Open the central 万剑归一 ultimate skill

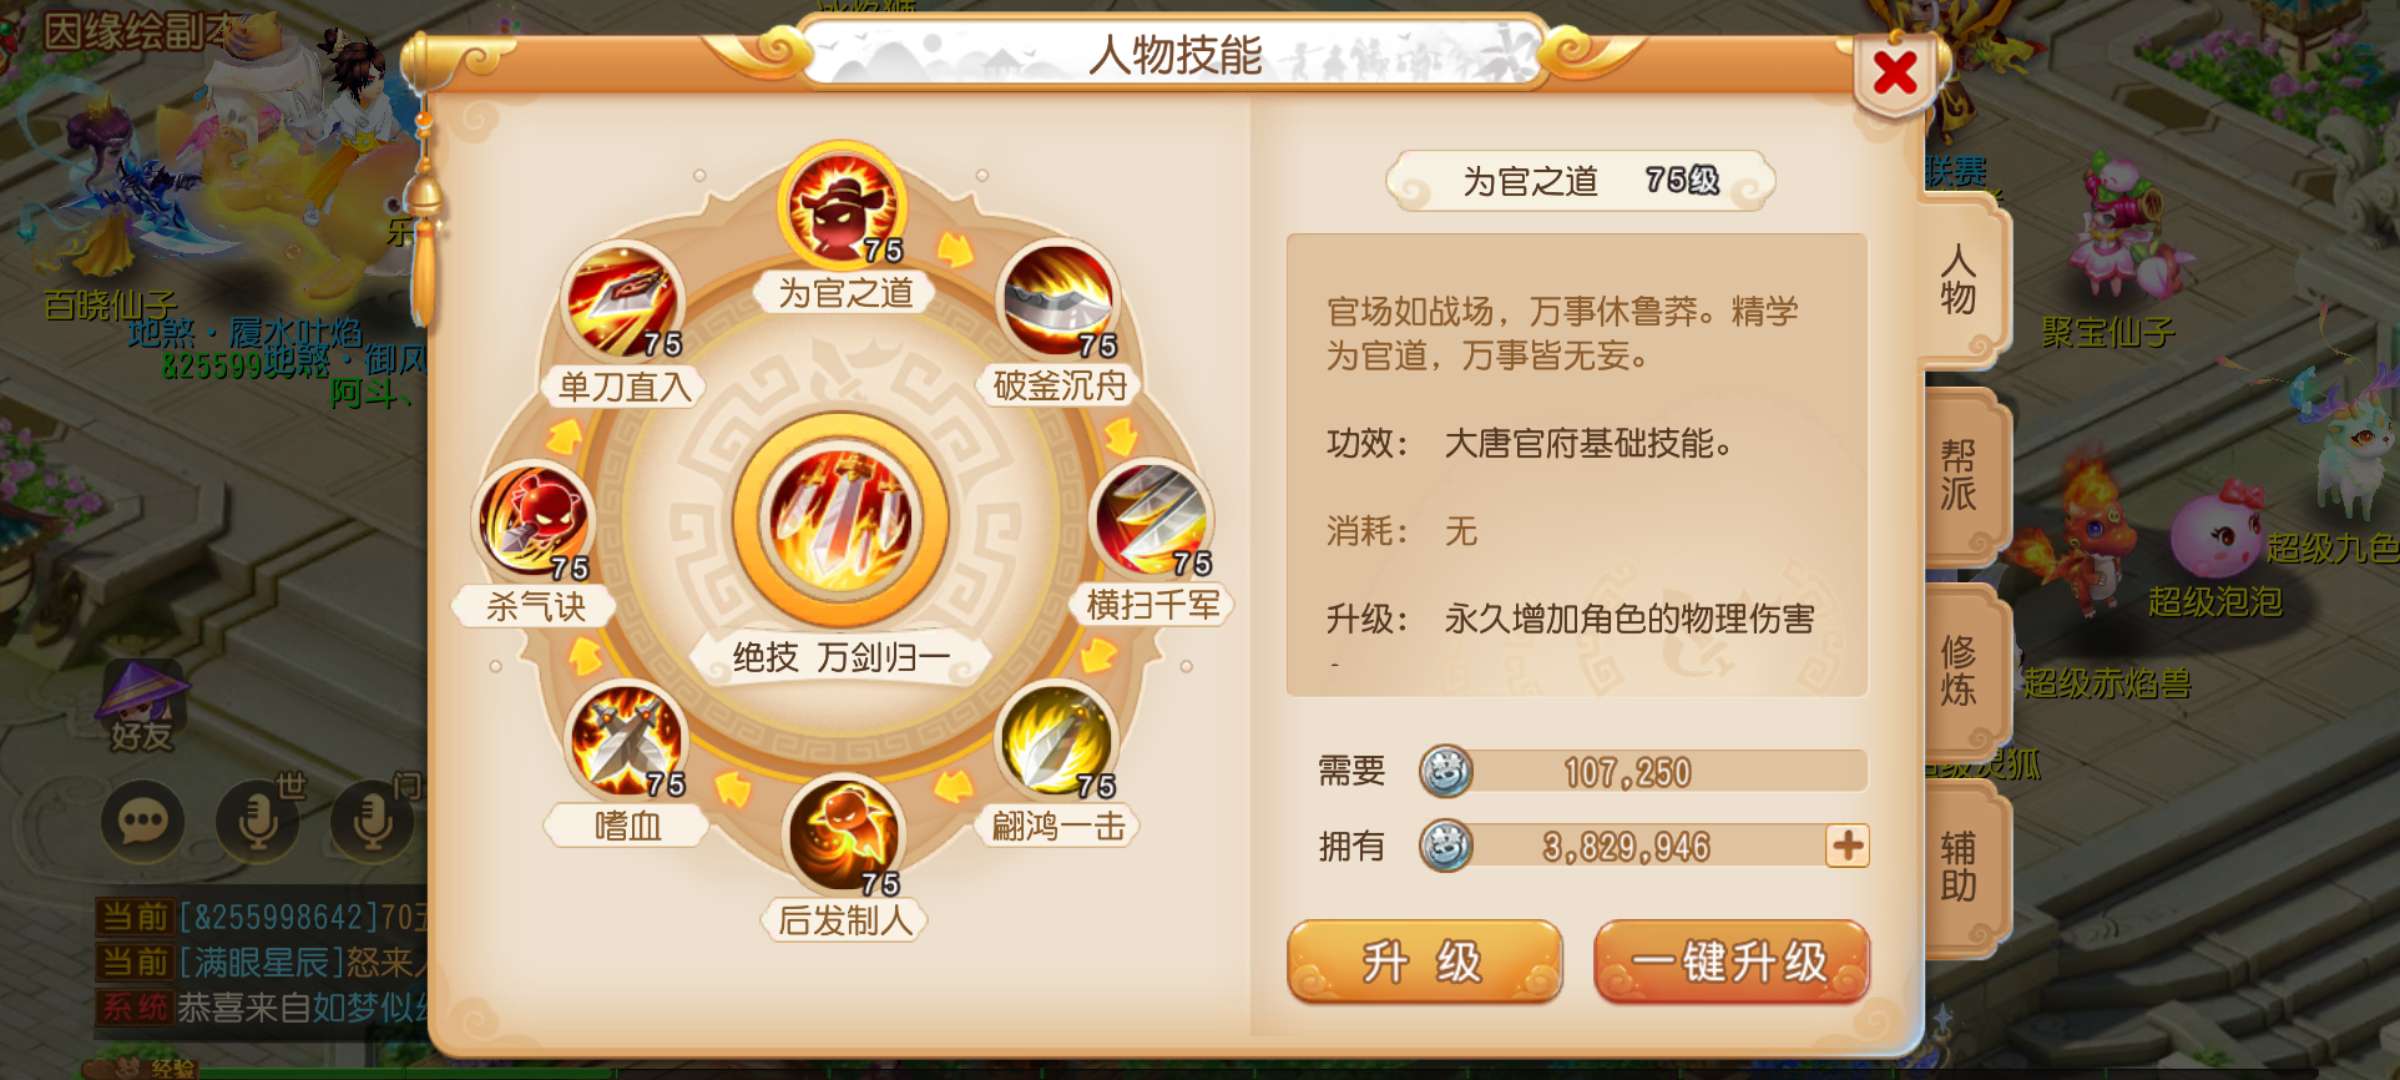click(x=840, y=521)
